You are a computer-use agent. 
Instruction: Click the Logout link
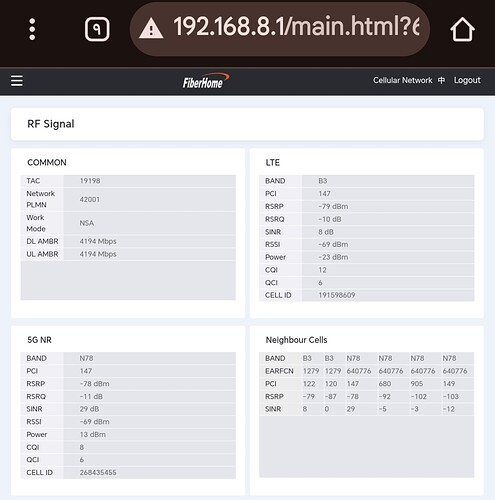[467, 80]
